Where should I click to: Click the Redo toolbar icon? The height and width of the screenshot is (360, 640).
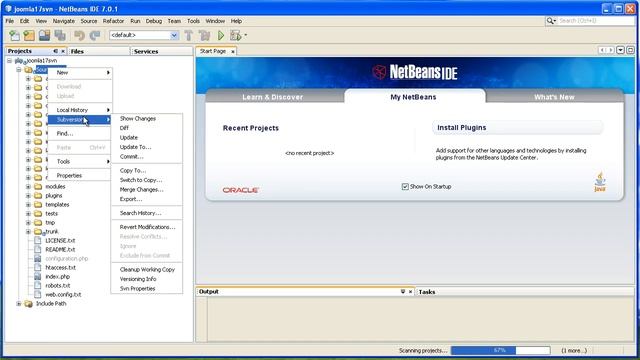95,36
